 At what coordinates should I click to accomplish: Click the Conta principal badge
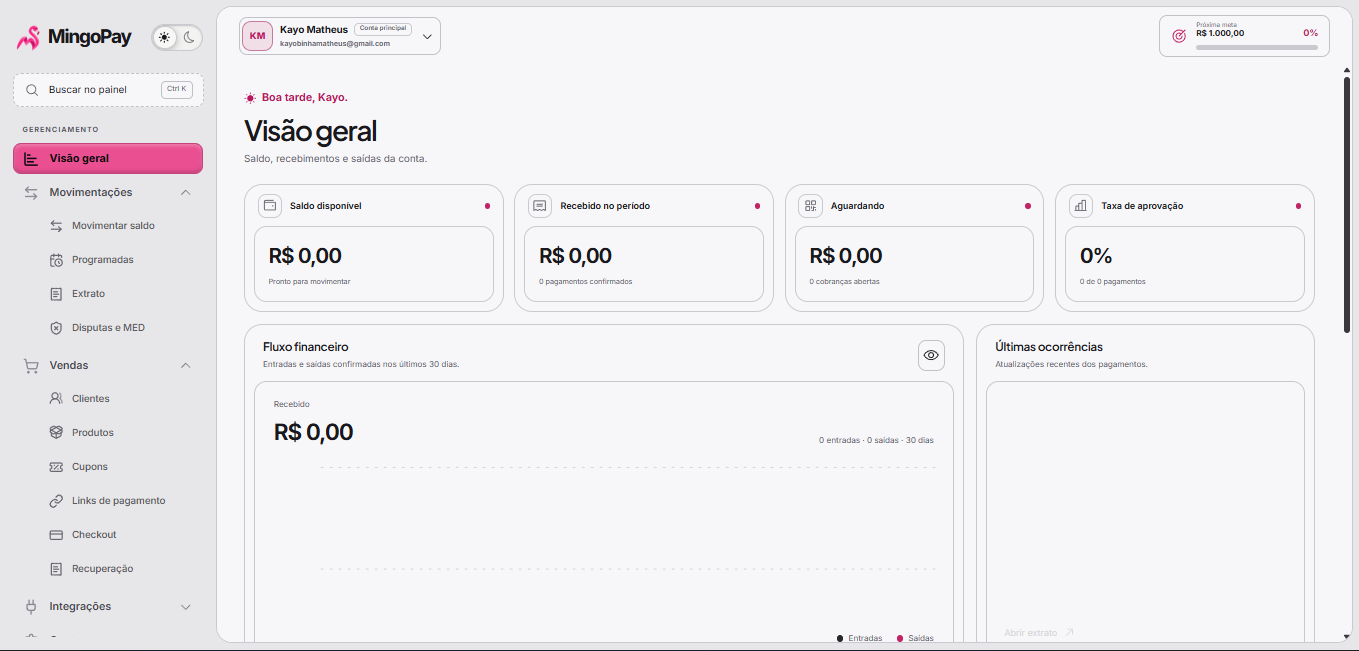coord(383,29)
